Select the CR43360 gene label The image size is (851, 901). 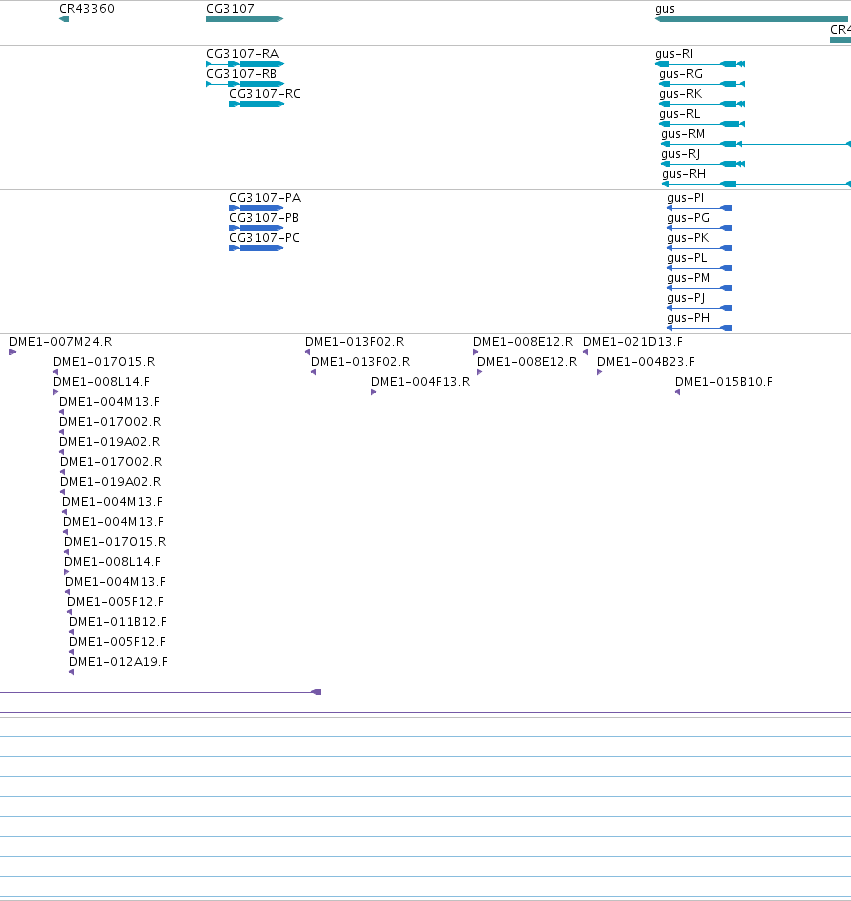(87, 9)
